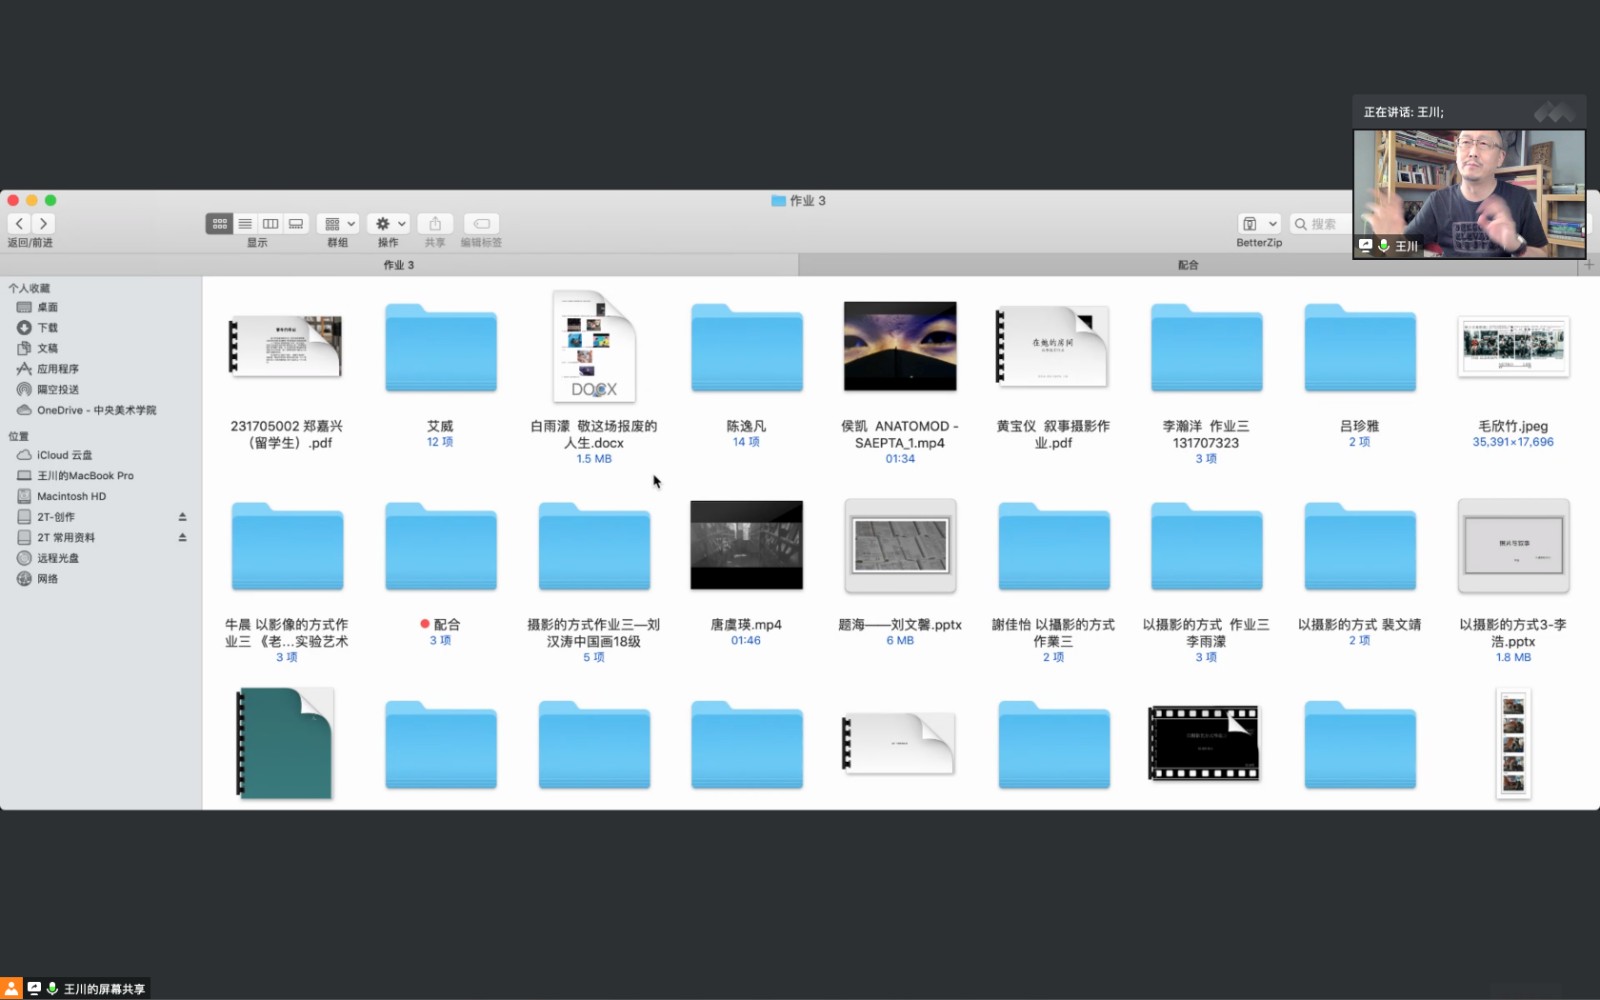Select the 吕珍雅 folder
Screen dimensions: 1600x1000
(x=1360, y=347)
